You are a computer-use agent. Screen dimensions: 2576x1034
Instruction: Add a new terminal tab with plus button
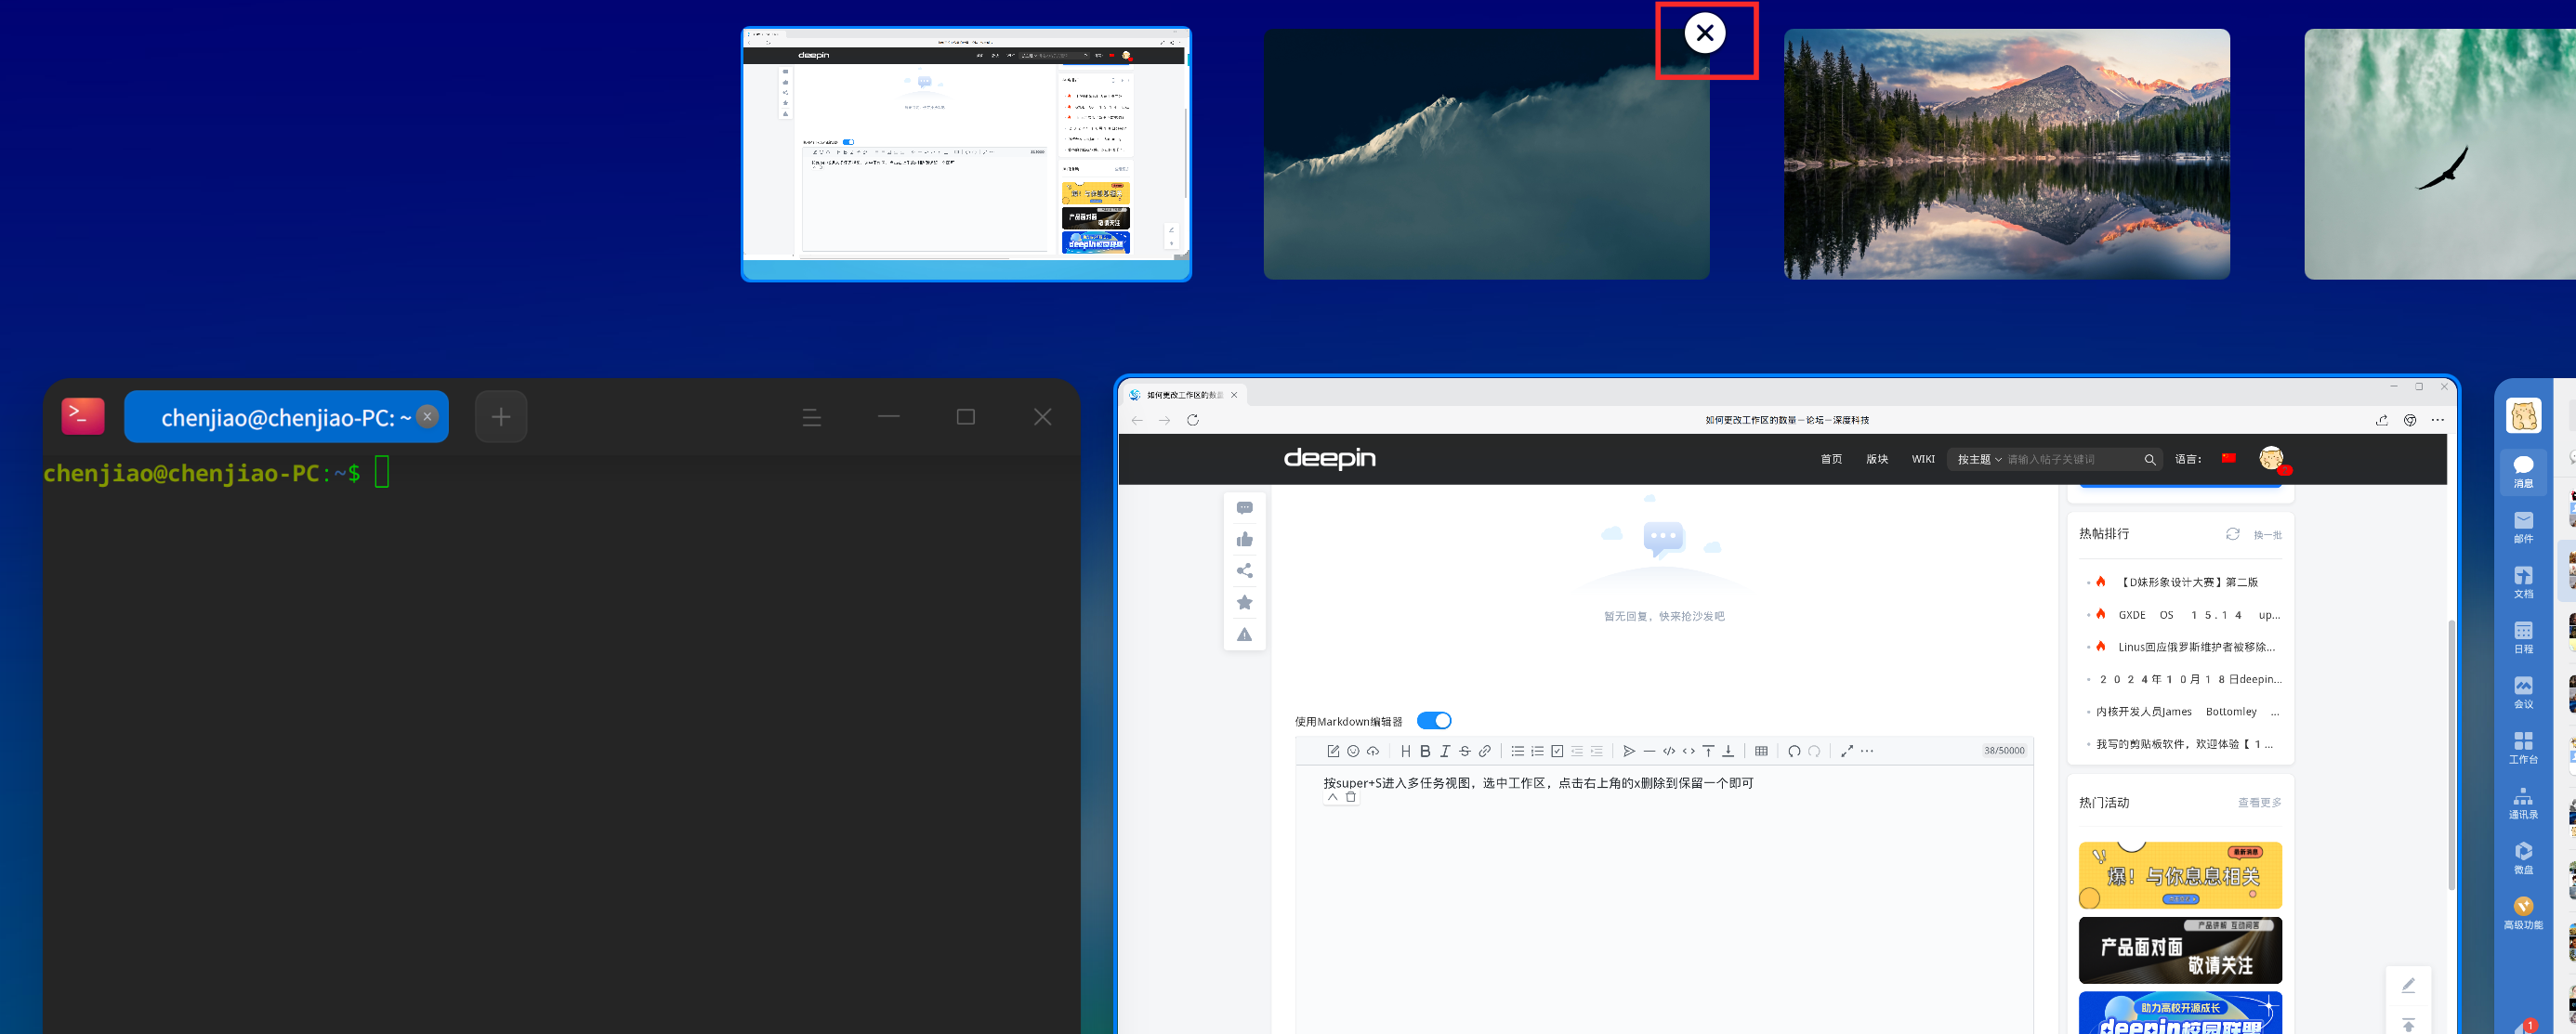(x=501, y=417)
